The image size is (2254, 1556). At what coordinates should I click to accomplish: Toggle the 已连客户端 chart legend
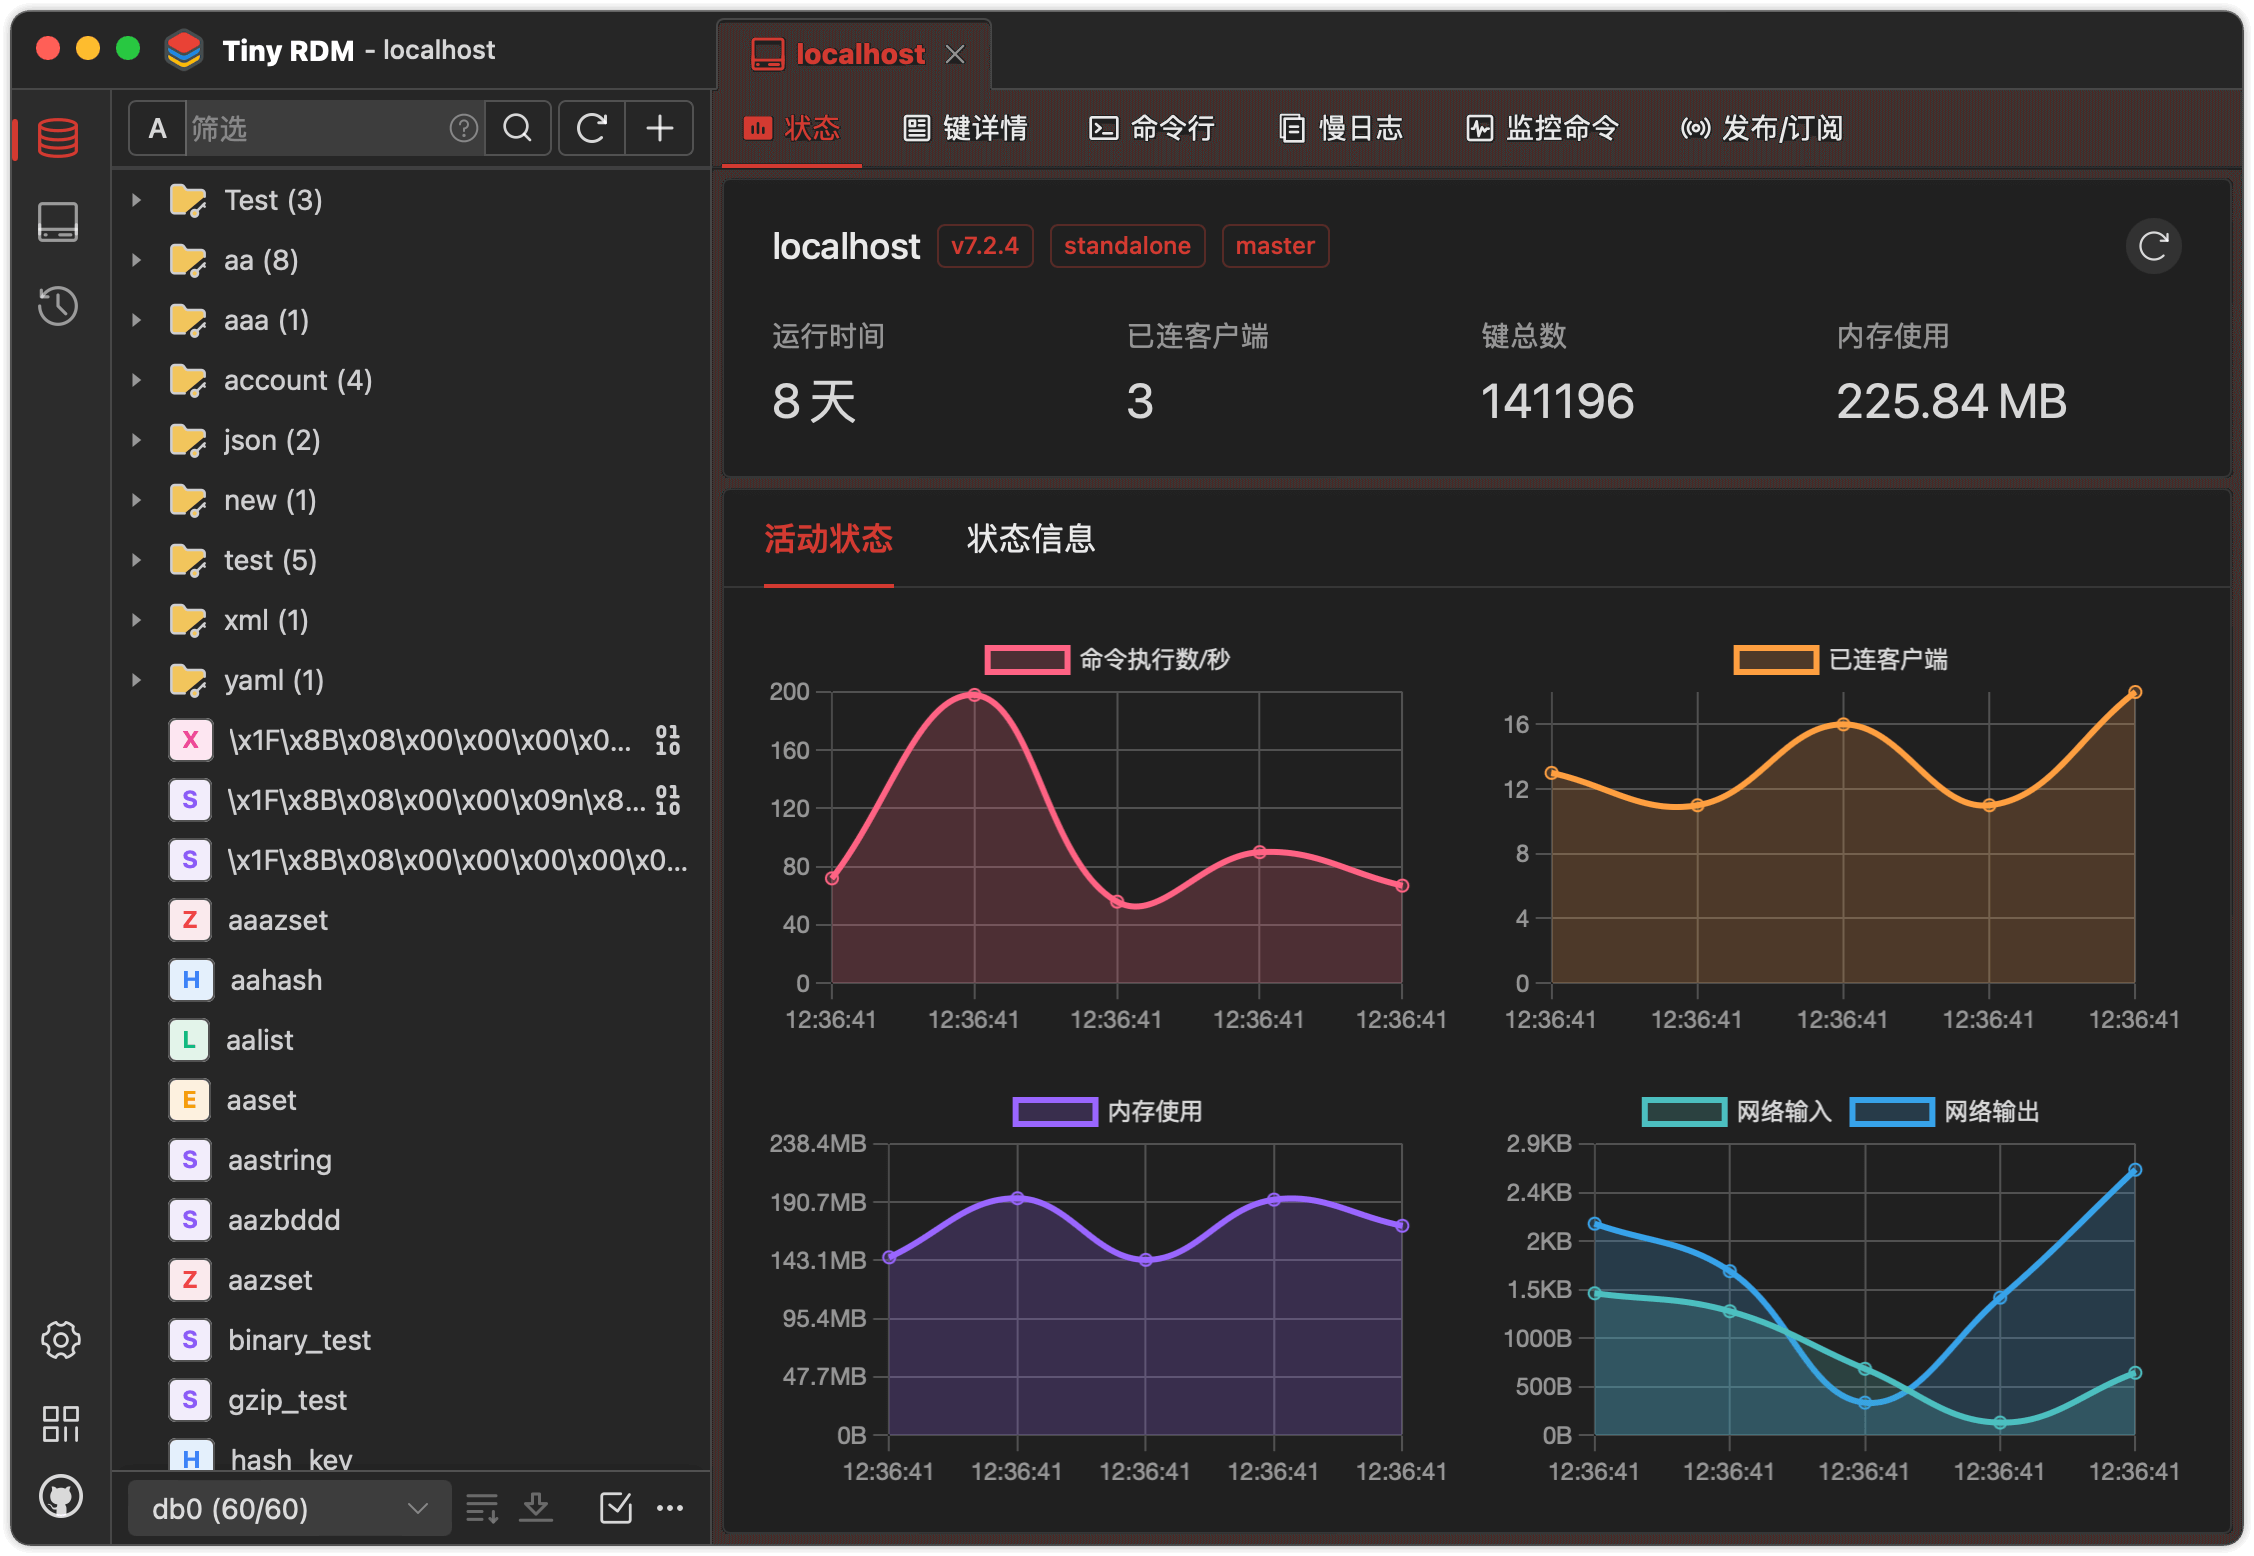click(1841, 660)
